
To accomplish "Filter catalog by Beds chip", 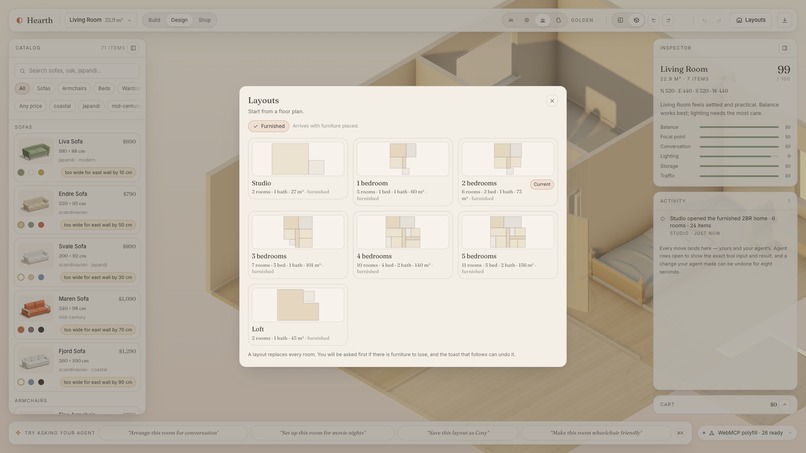I will pyautogui.click(x=104, y=88).
